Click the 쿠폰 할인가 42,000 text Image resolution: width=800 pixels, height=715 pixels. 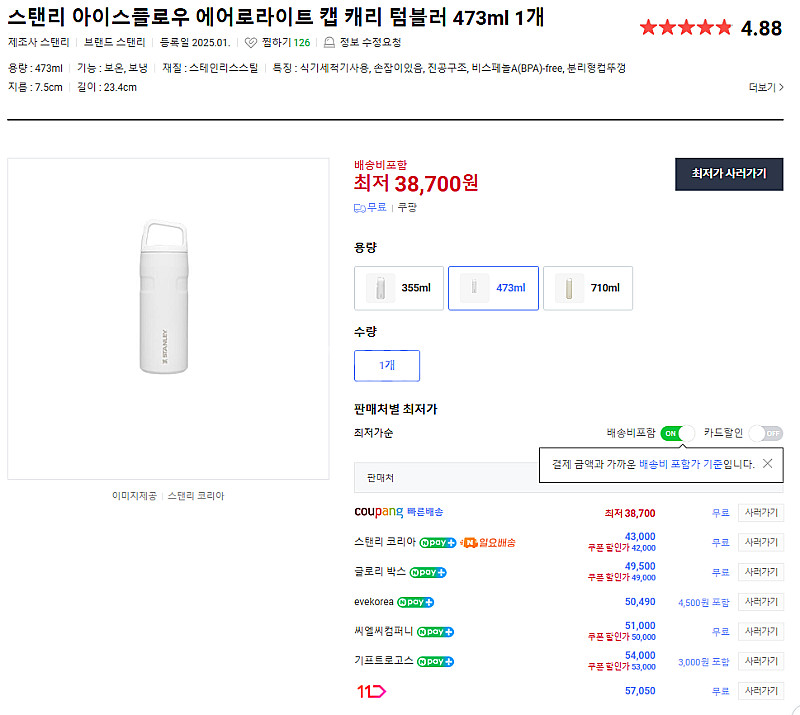tap(621, 548)
